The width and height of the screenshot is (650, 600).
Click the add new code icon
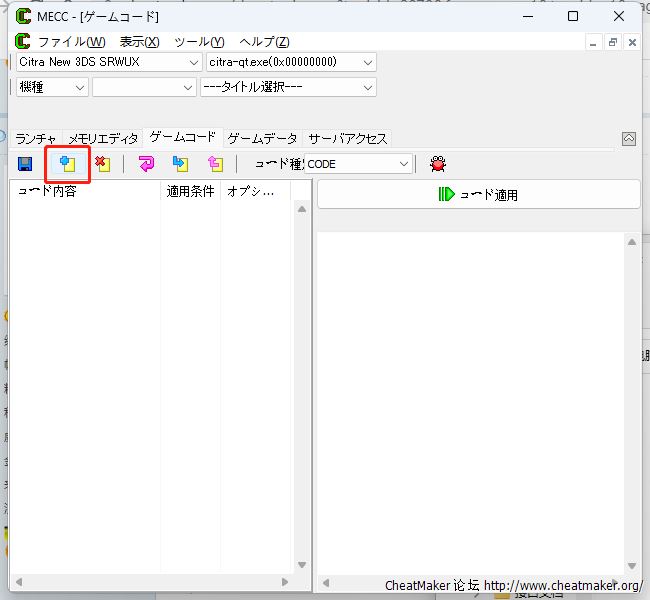click(67, 163)
